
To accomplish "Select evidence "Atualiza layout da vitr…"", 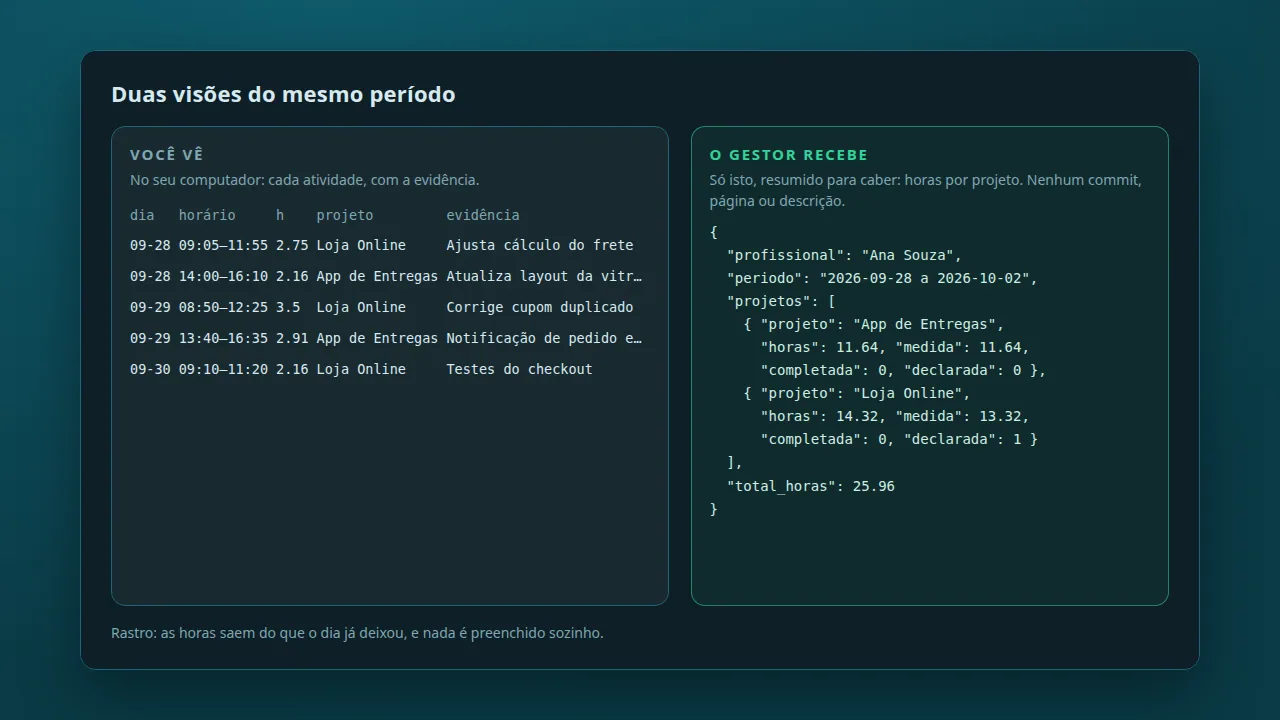I will 544,276.
